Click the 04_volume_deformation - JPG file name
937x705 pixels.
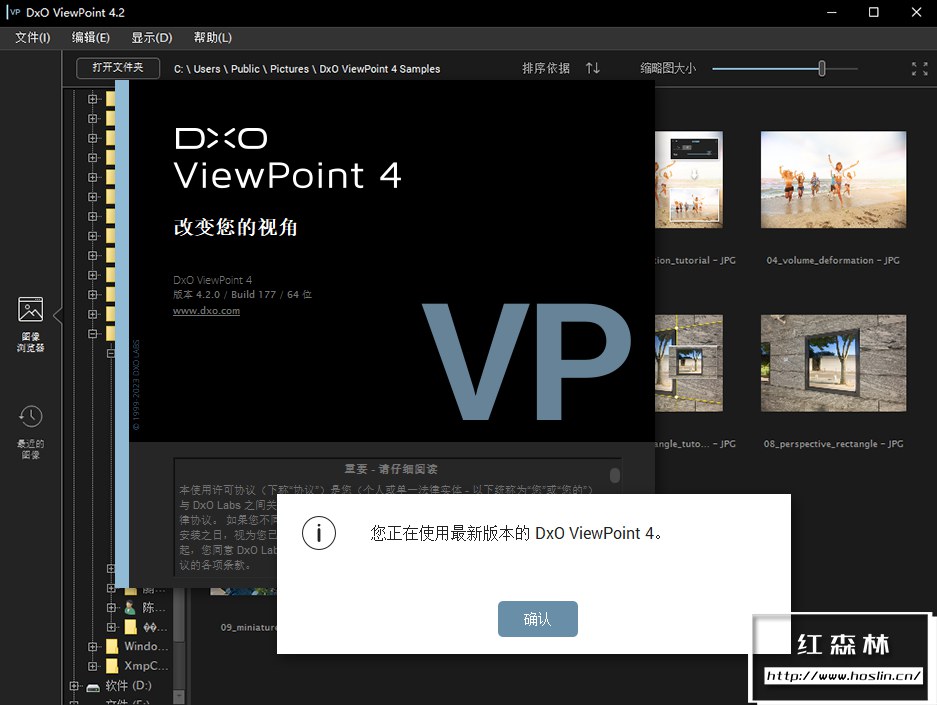(x=833, y=260)
